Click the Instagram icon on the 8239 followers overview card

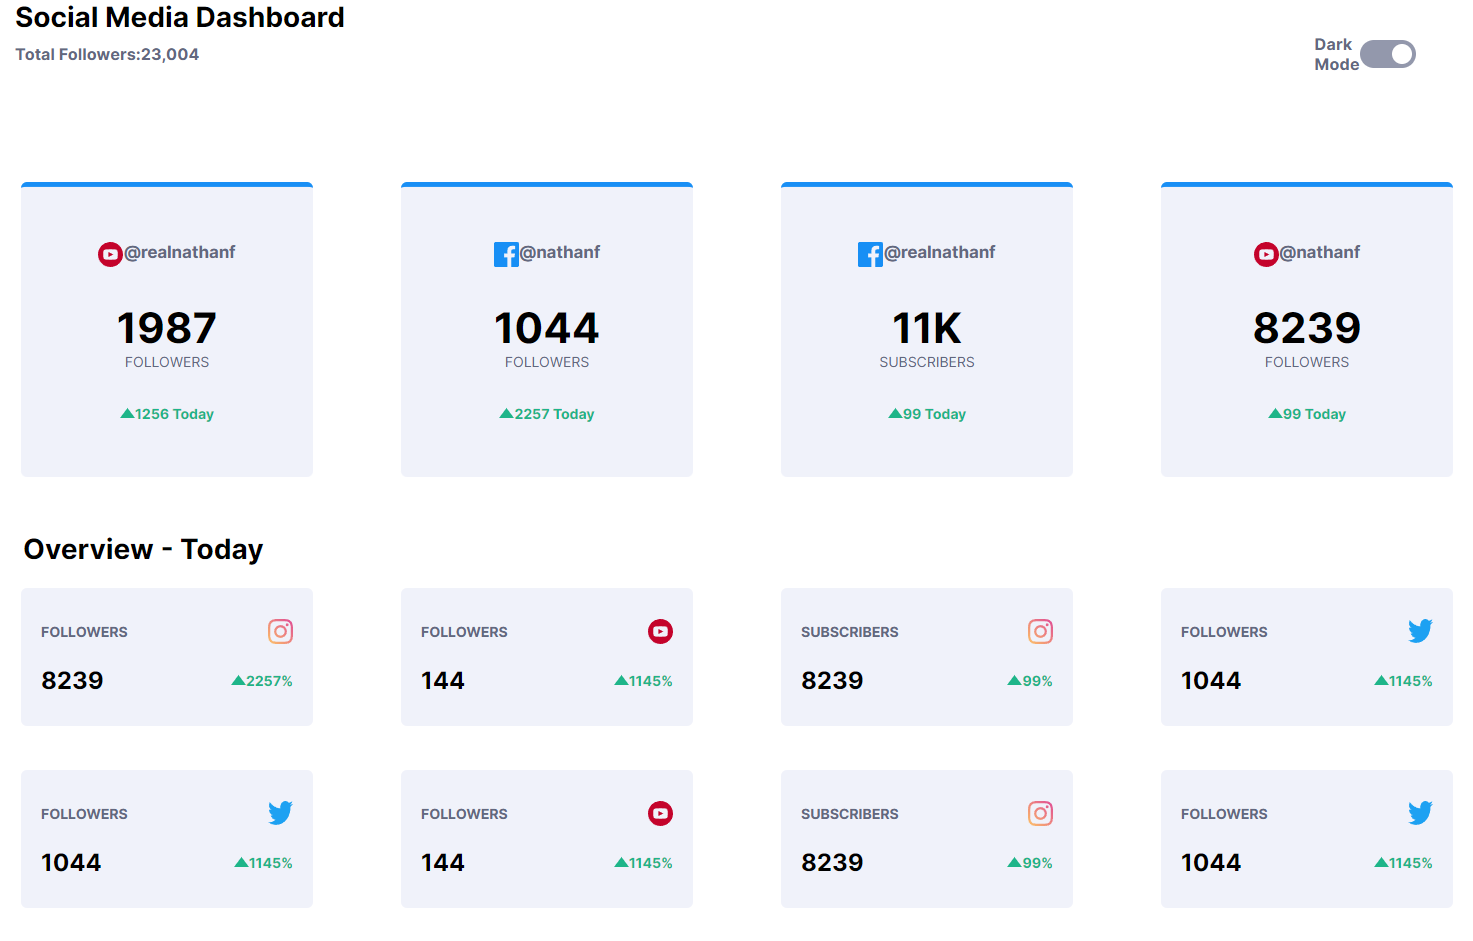pos(280,631)
